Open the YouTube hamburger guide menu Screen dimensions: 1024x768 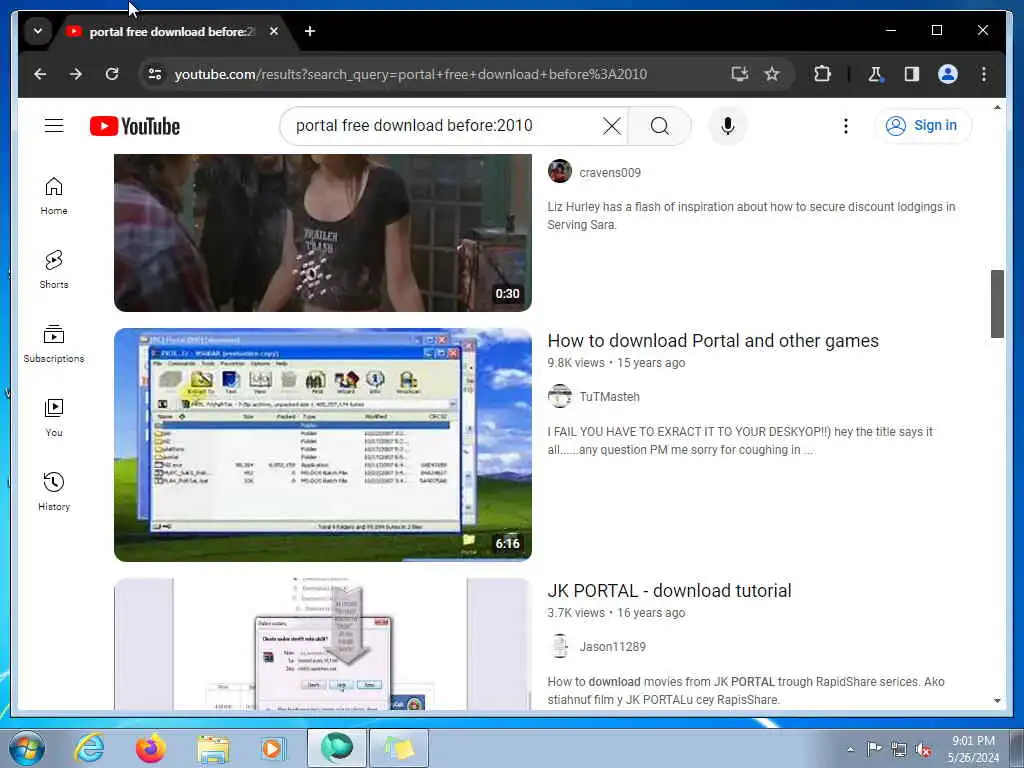click(x=54, y=125)
